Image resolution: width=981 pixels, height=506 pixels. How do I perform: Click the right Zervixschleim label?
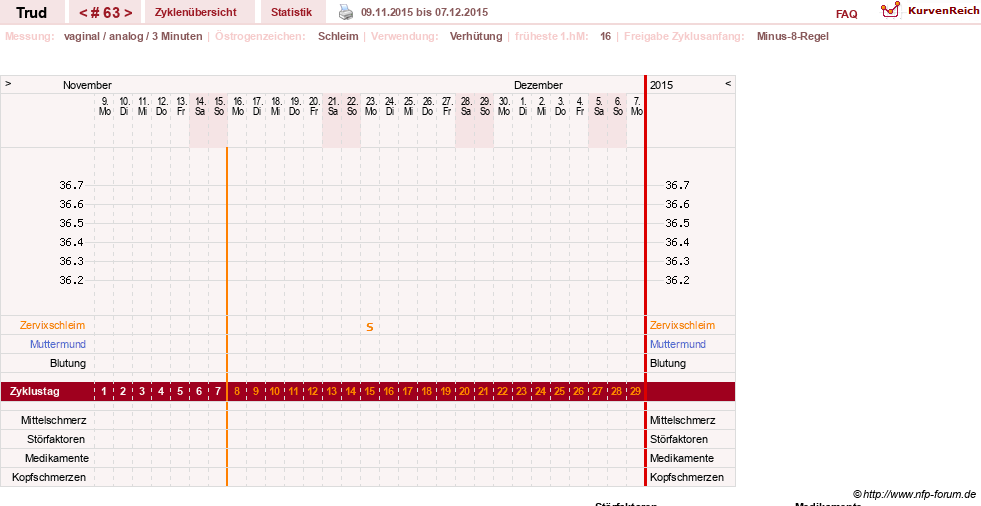coord(682,325)
